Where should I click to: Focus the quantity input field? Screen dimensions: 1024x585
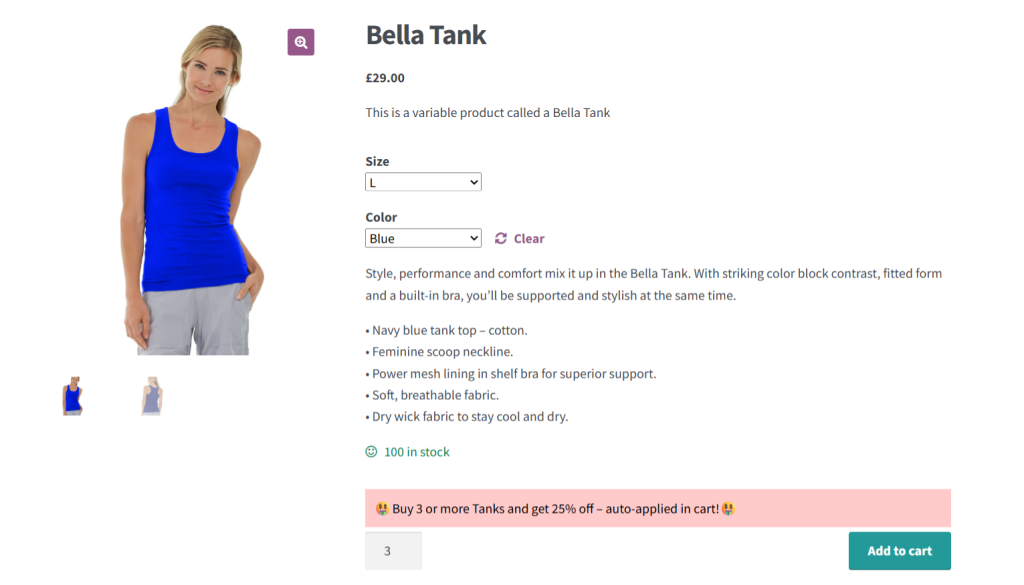393,551
